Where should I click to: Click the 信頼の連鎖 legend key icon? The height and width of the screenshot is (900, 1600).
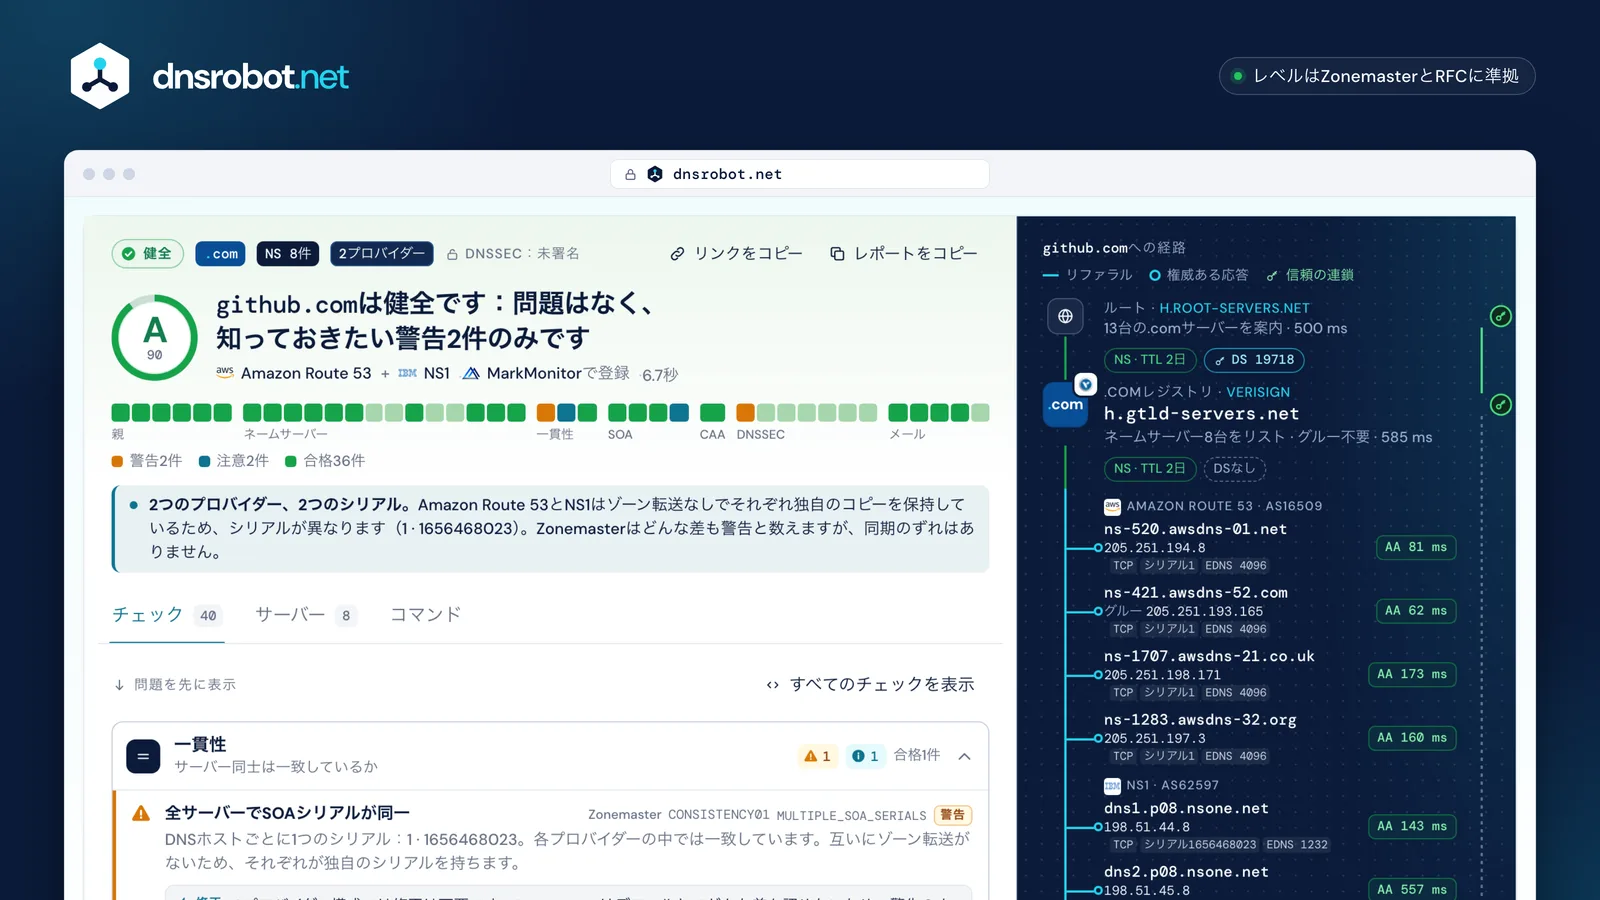point(1272,275)
